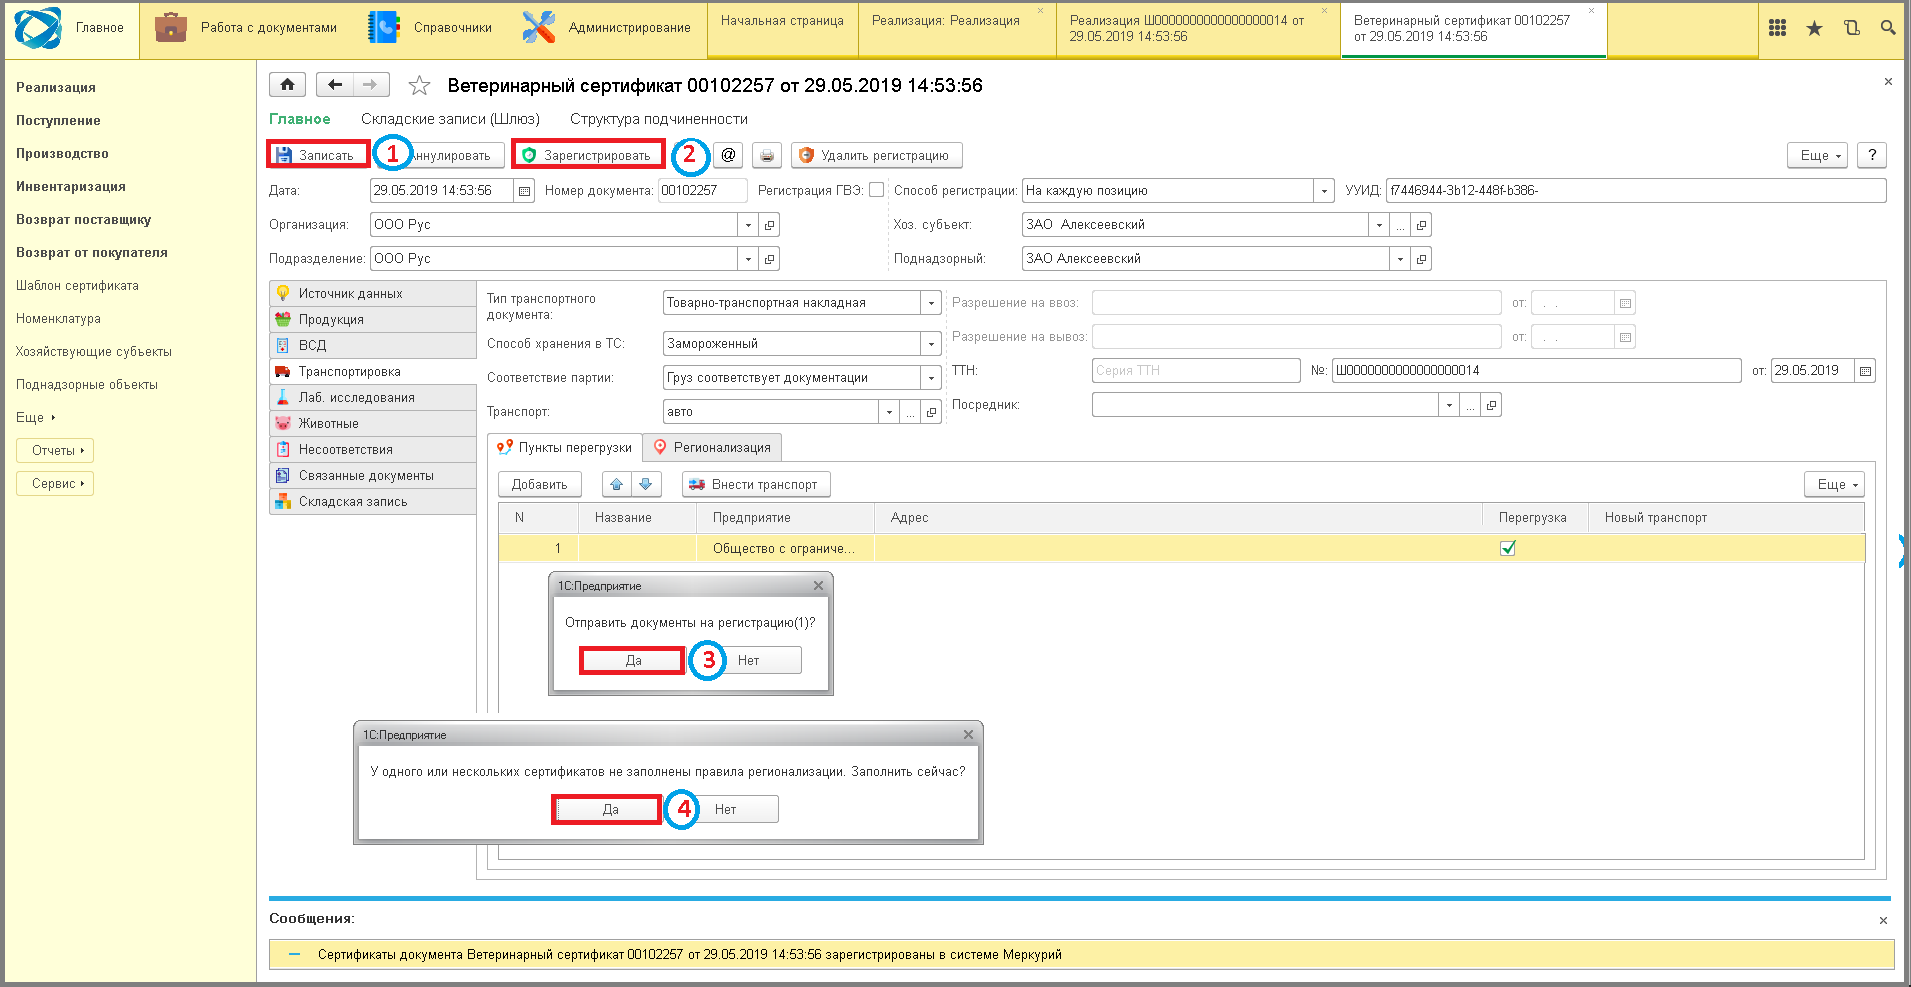This screenshot has height=987, width=1911.
Task: Click the Внести транспорт button
Action: point(756,484)
